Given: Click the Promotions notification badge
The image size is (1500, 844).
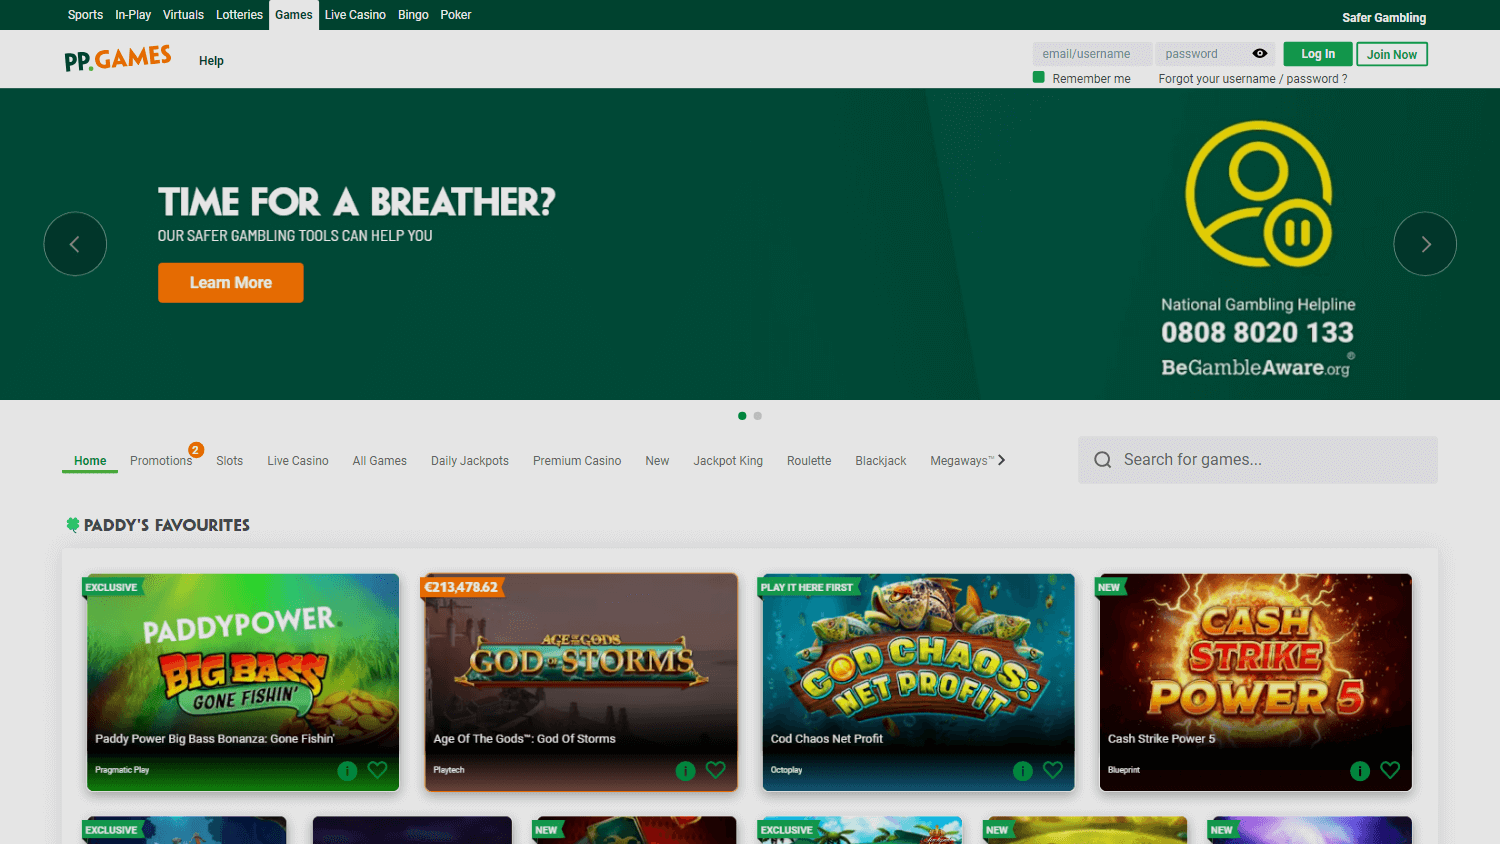Looking at the screenshot, I should tap(196, 450).
